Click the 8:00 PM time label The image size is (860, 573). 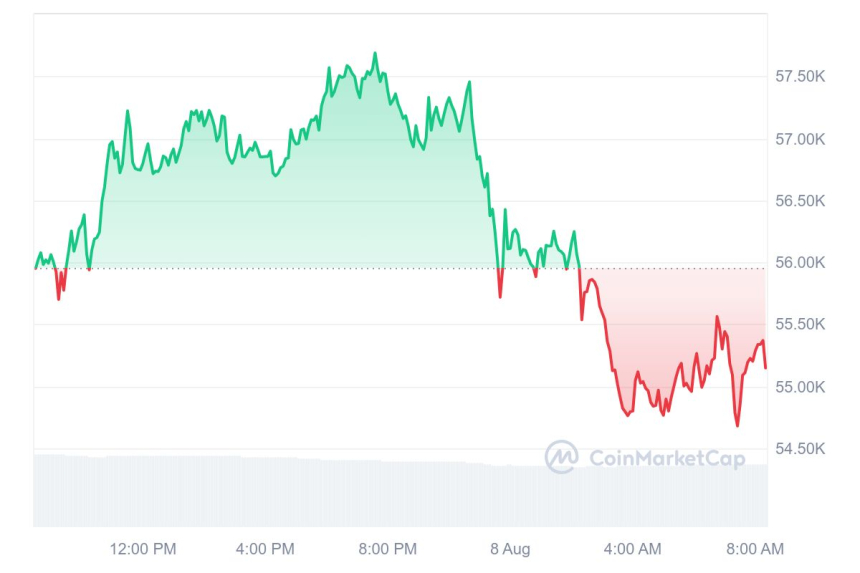pyautogui.click(x=387, y=549)
